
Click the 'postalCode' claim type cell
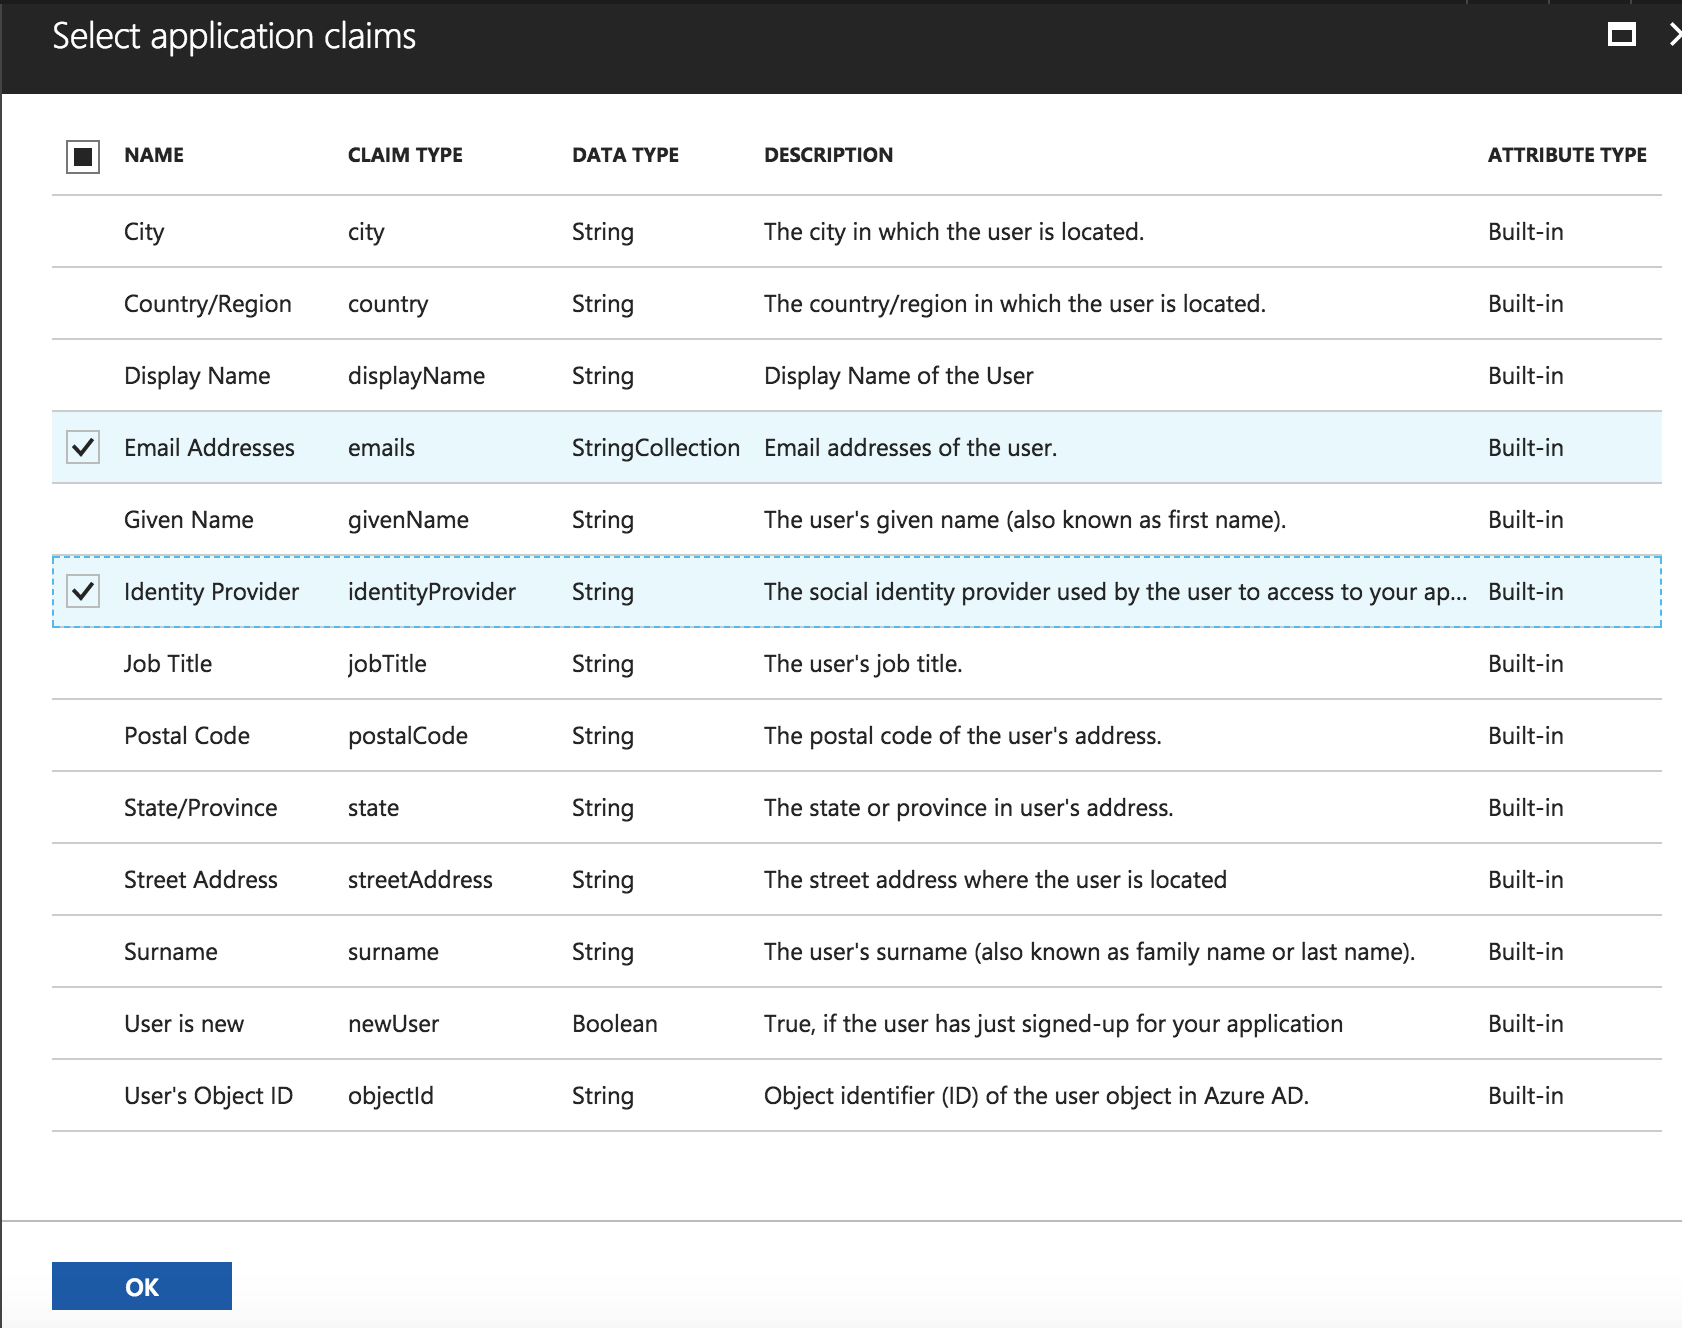point(408,735)
